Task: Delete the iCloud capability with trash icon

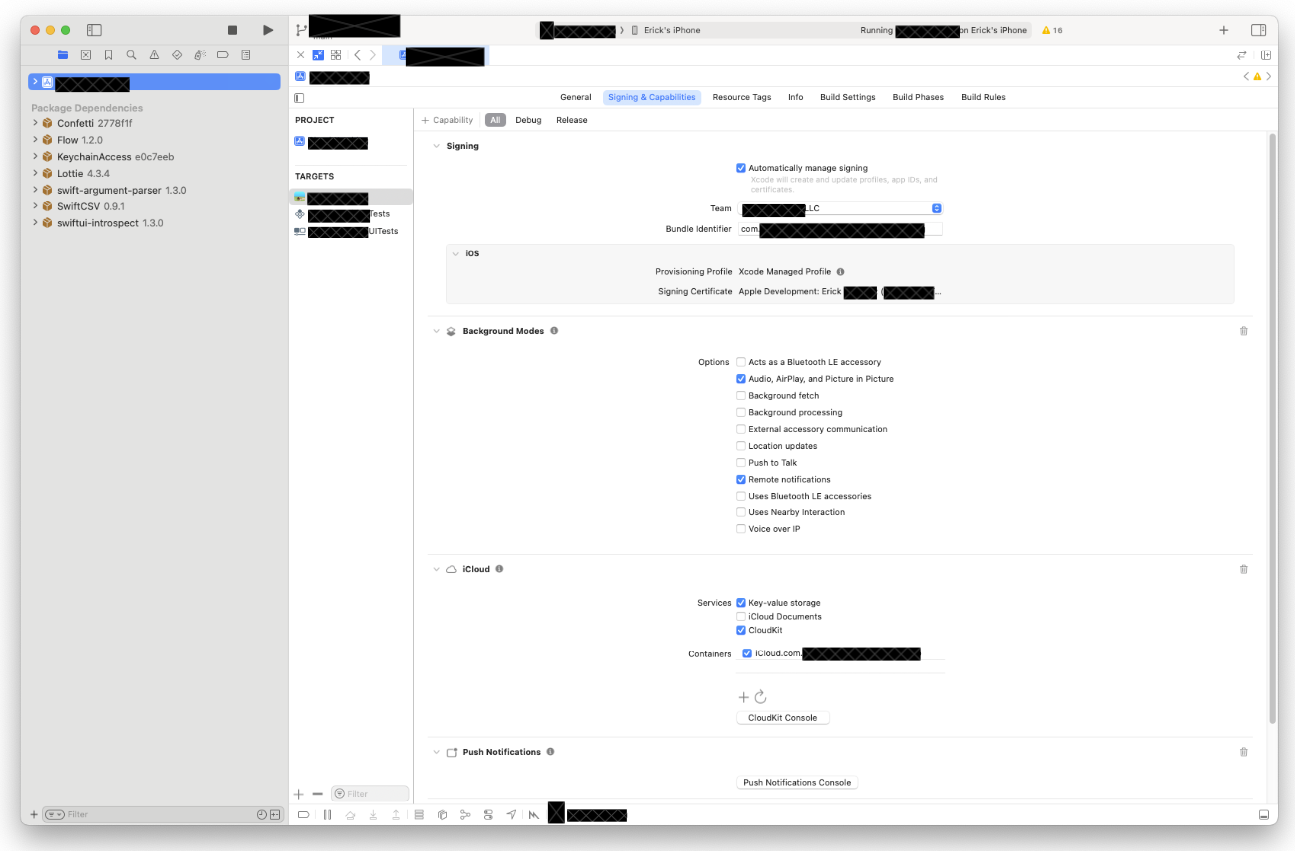Action: click(x=1244, y=569)
